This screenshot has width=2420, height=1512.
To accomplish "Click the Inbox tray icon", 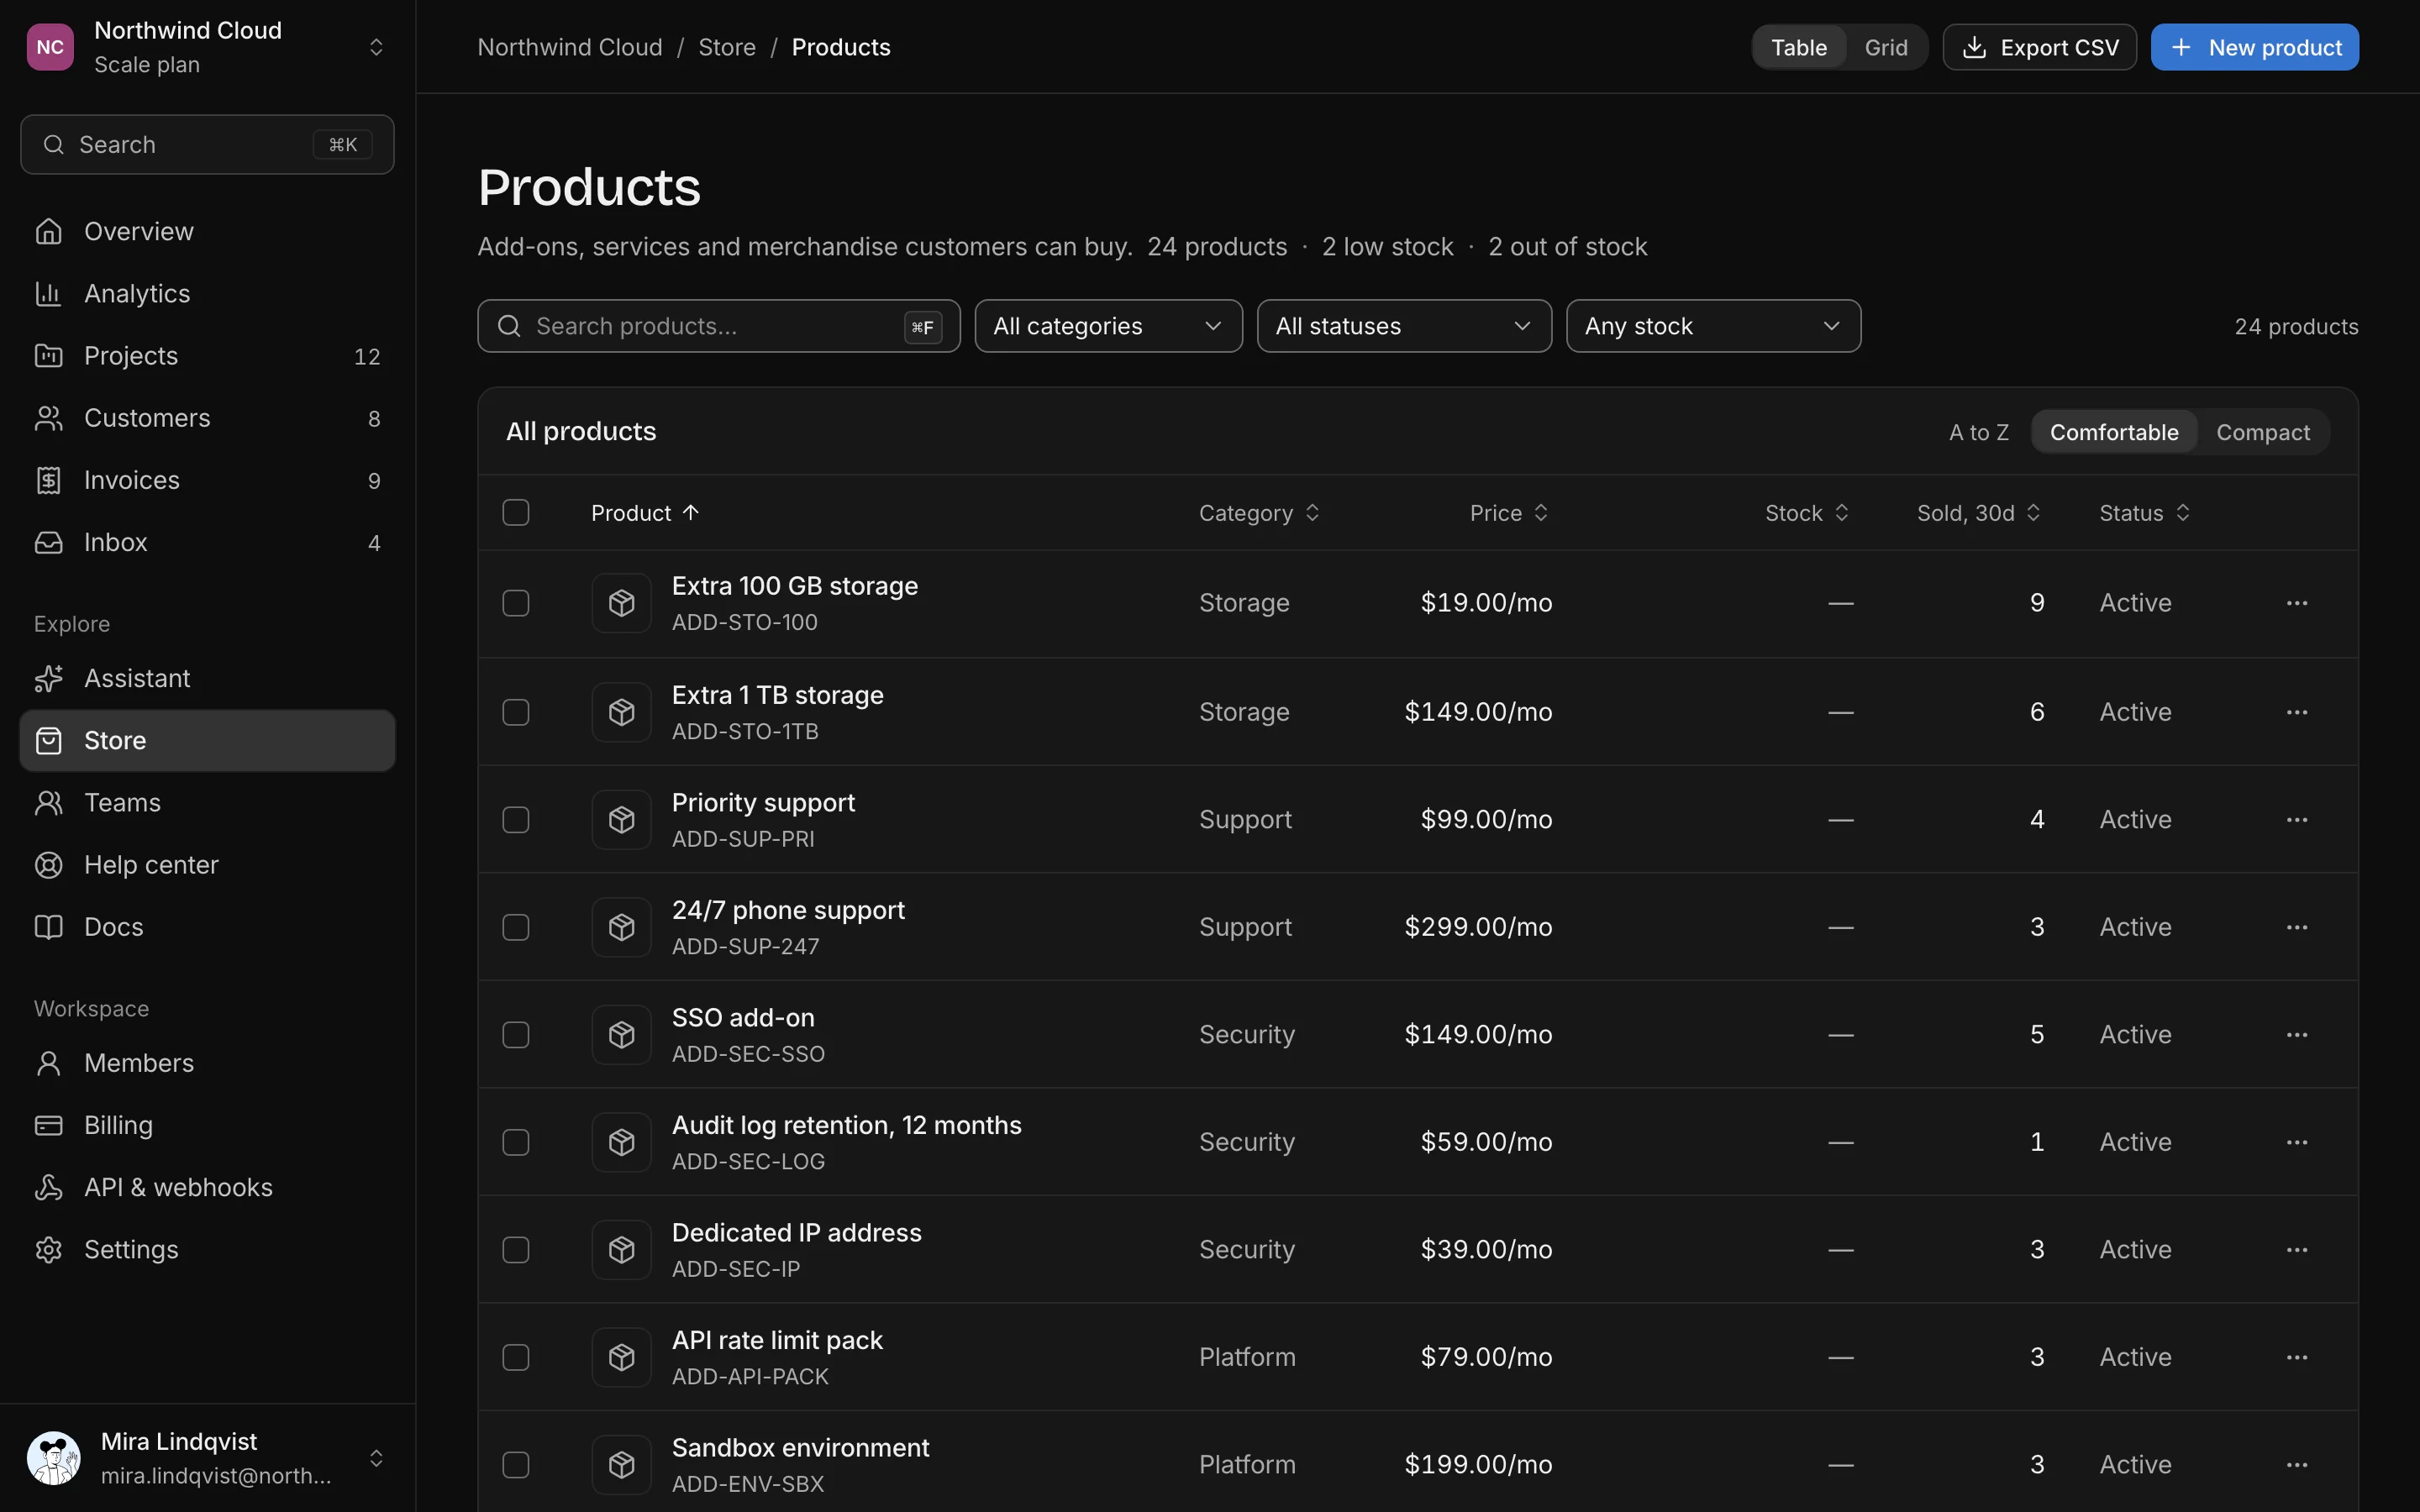I will [x=48, y=542].
